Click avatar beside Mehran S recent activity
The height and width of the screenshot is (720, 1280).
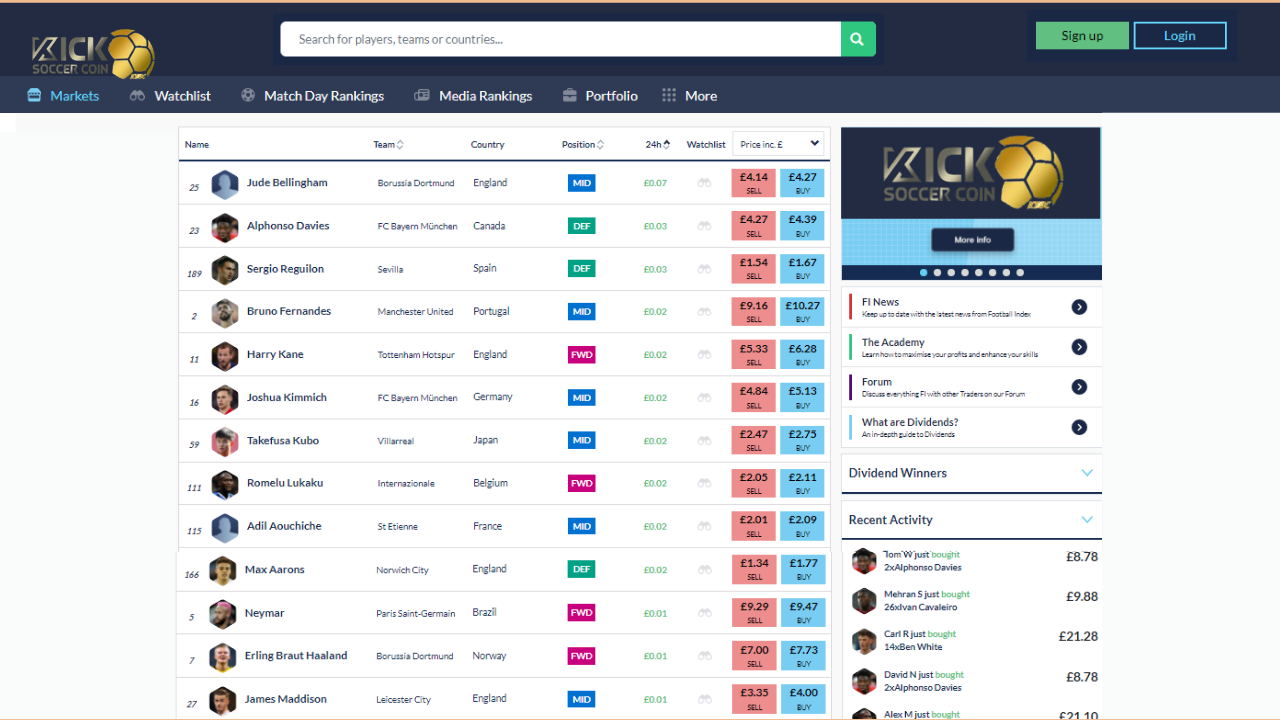point(864,600)
